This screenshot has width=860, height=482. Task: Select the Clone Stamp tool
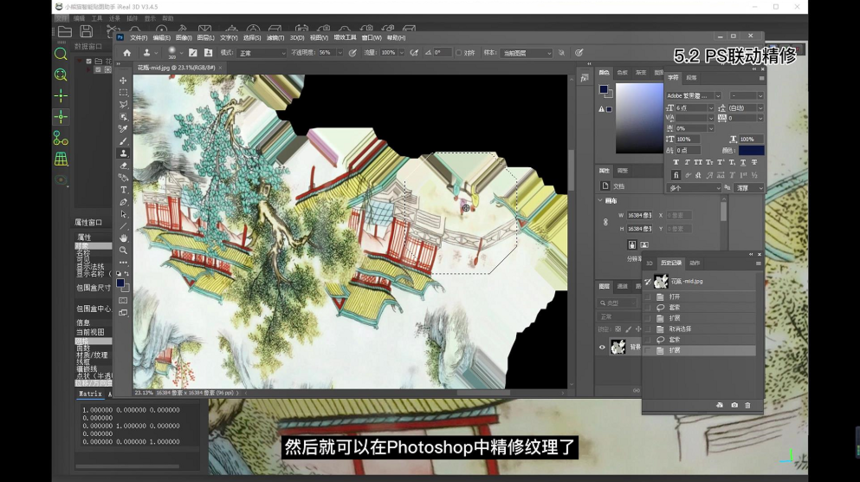(x=123, y=153)
